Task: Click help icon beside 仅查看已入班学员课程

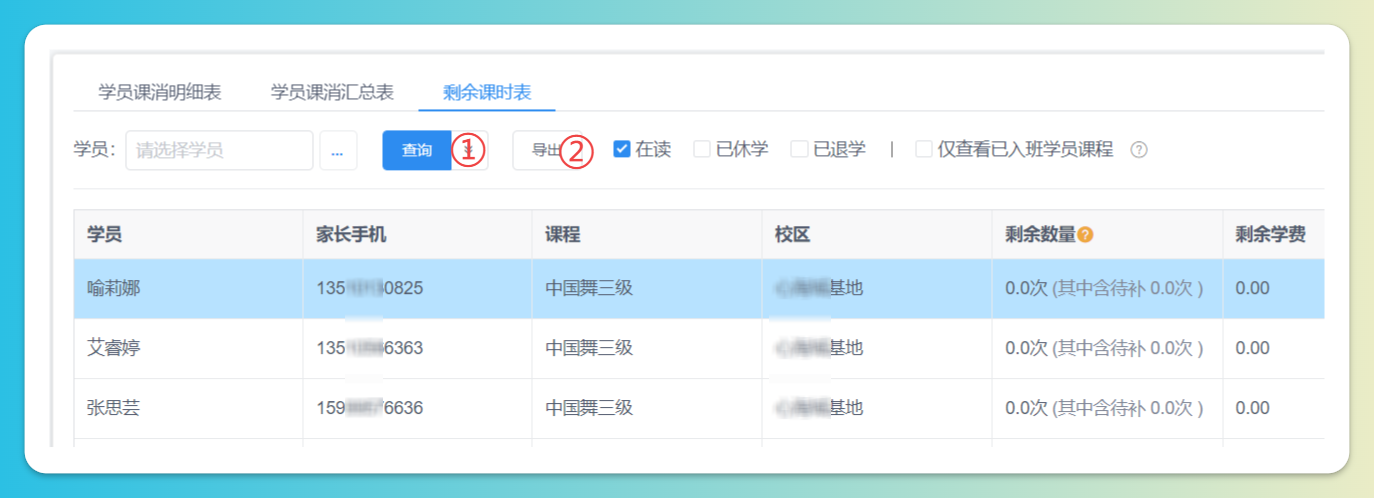Action: tap(1138, 150)
